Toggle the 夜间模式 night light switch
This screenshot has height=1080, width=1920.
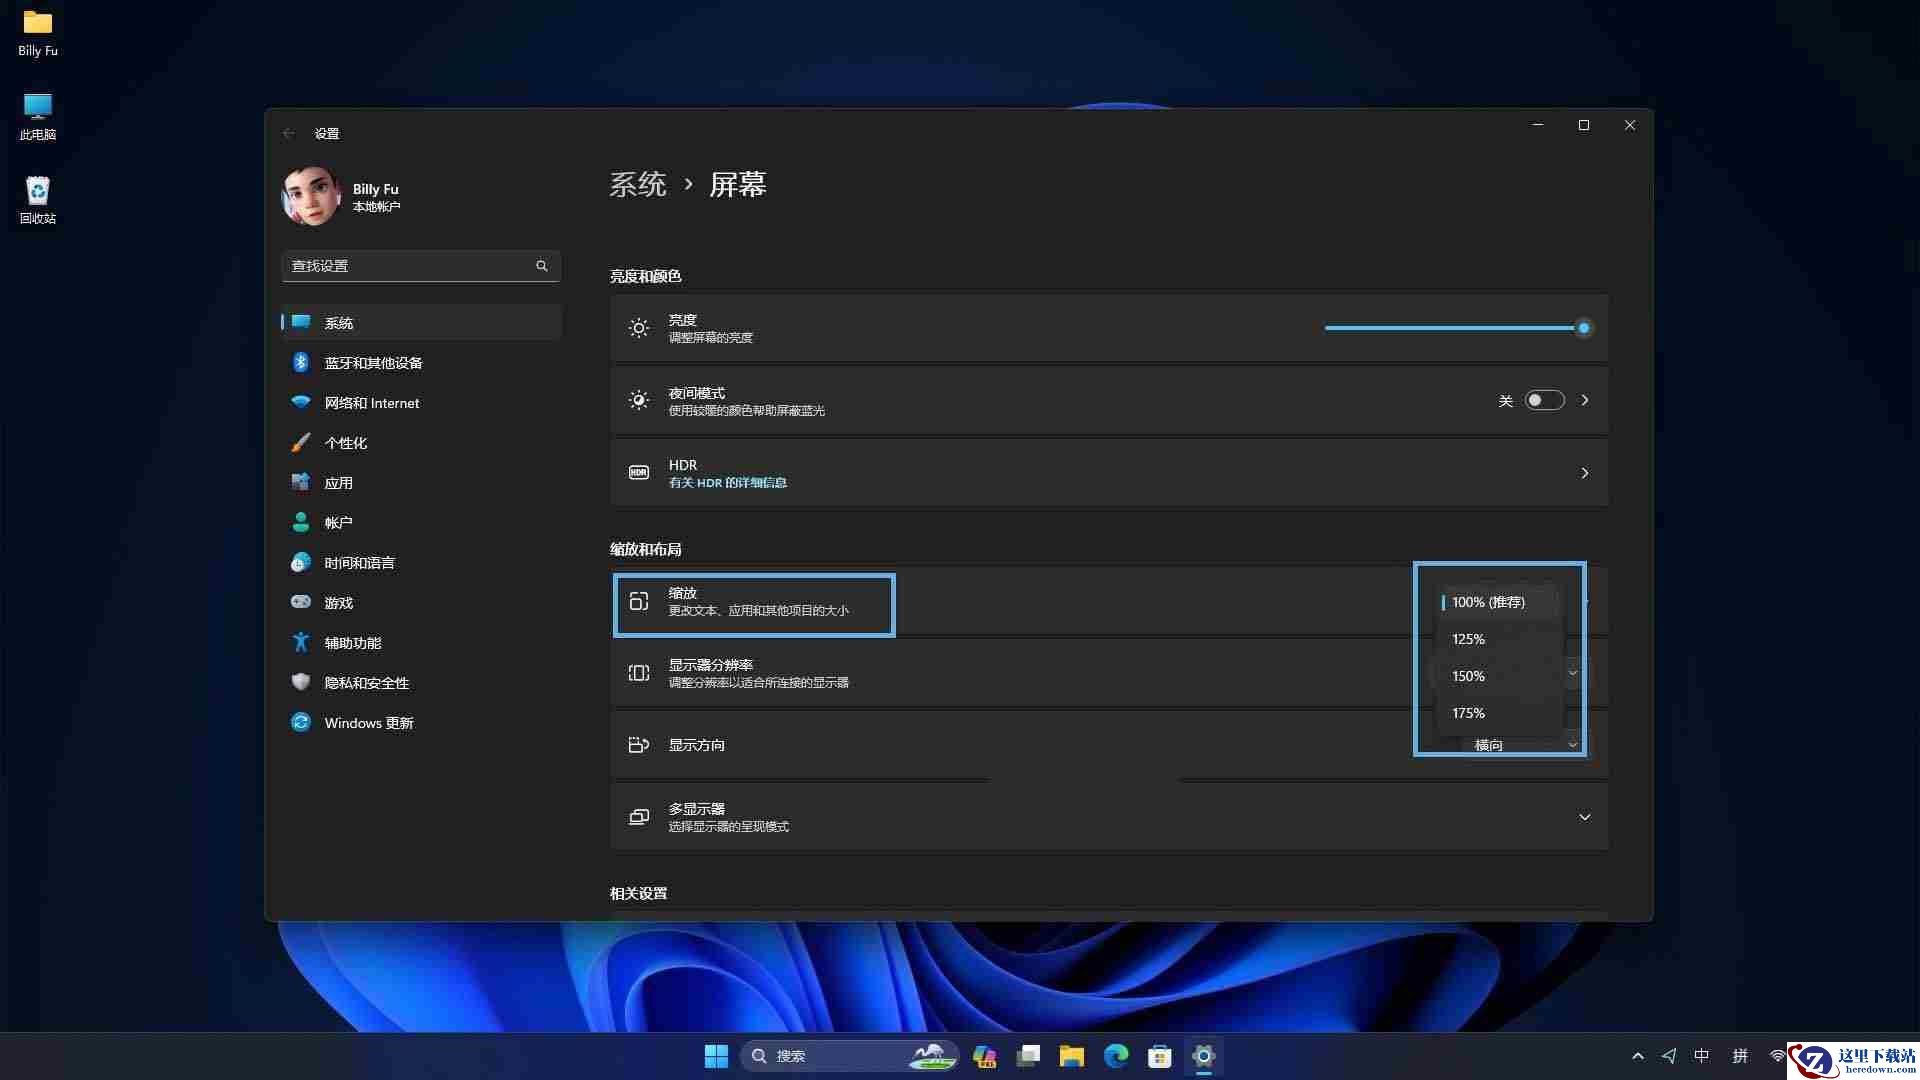pos(1544,400)
